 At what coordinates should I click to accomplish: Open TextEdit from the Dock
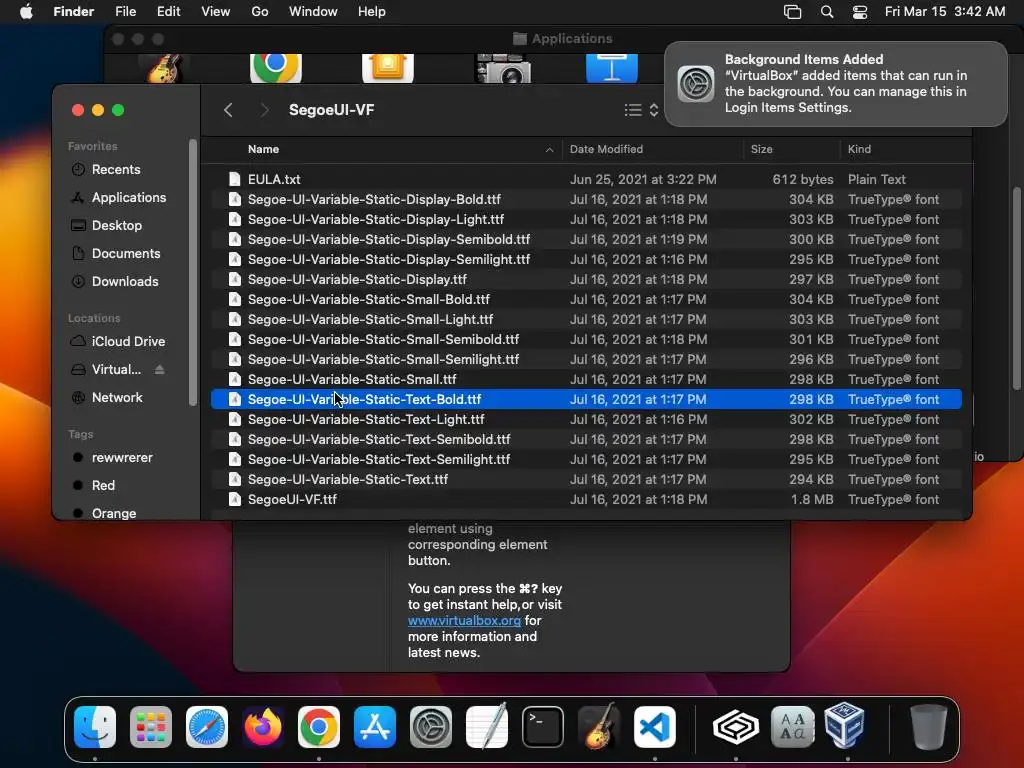point(487,727)
